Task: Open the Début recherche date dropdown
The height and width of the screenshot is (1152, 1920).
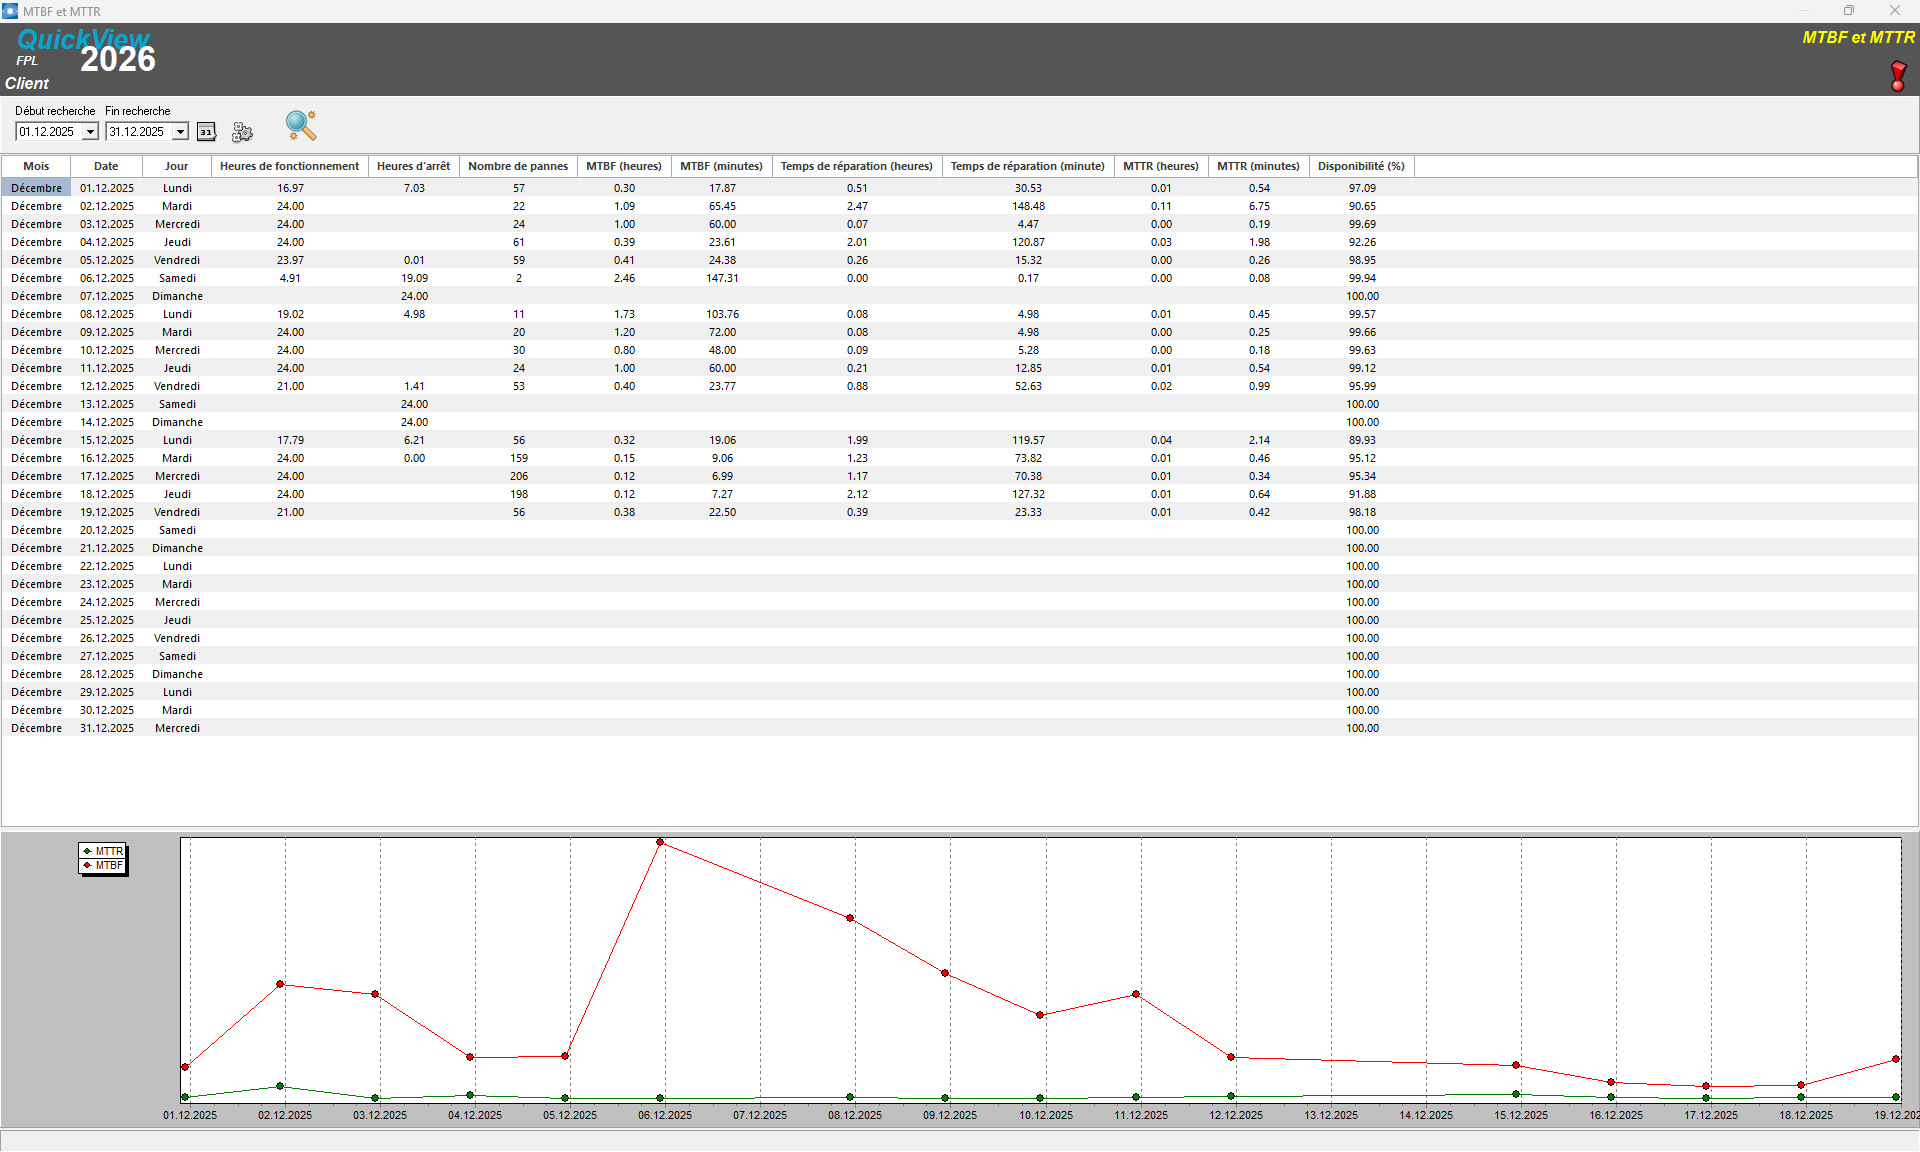Action: pyautogui.click(x=90, y=132)
